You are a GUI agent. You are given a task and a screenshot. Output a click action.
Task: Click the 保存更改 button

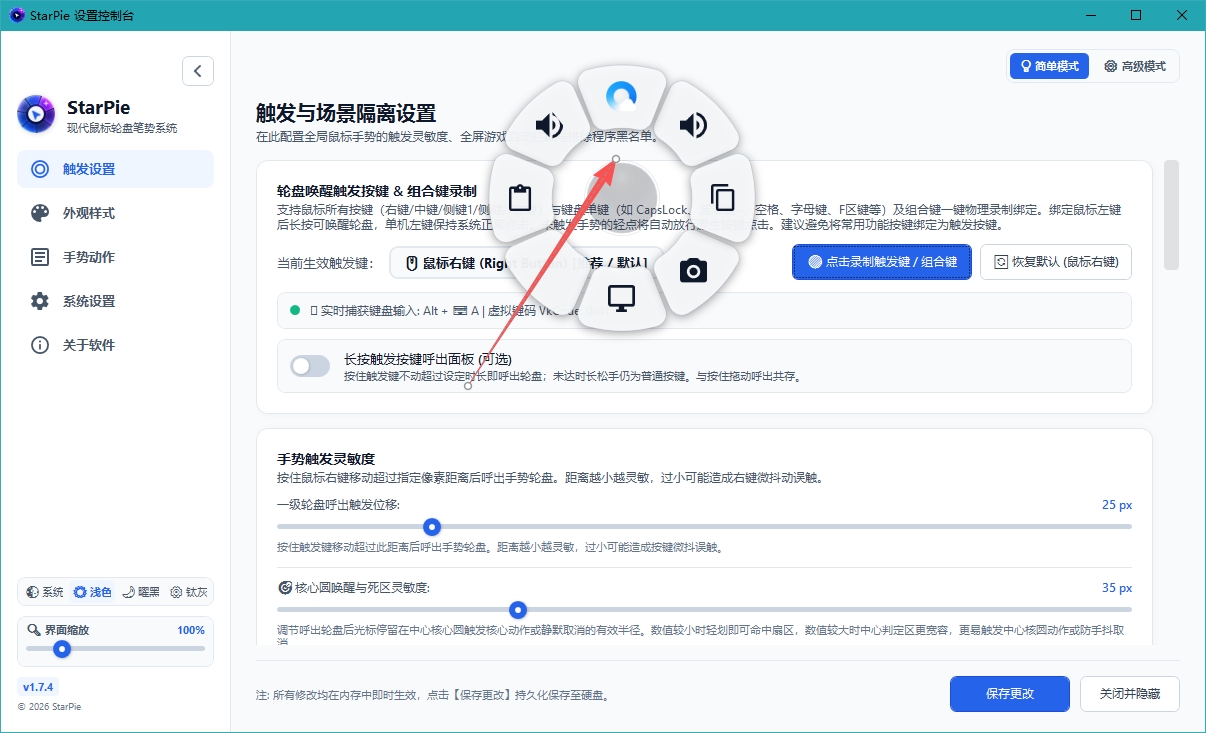pyautogui.click(x=1010, y=694)
